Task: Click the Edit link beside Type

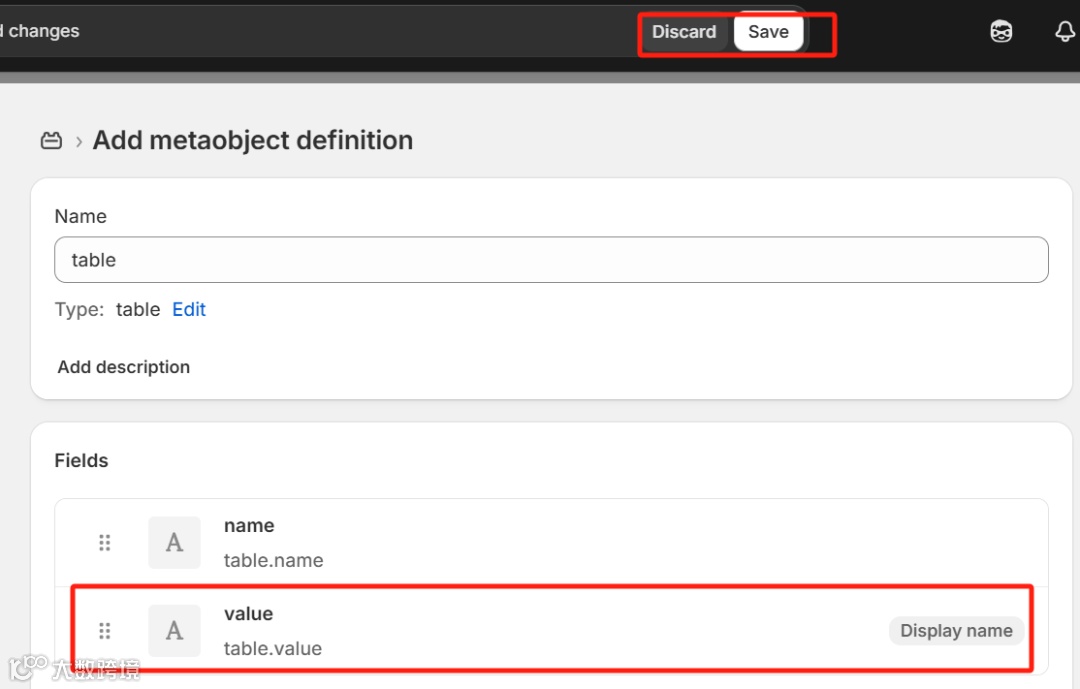Action: (189, 310)
